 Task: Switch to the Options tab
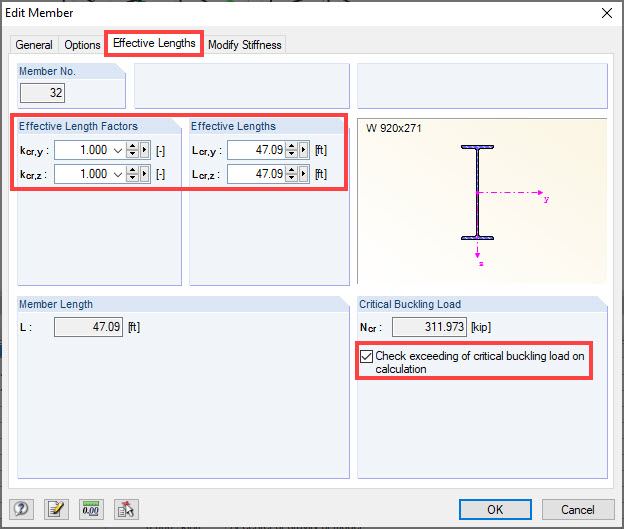pos(82,45)
